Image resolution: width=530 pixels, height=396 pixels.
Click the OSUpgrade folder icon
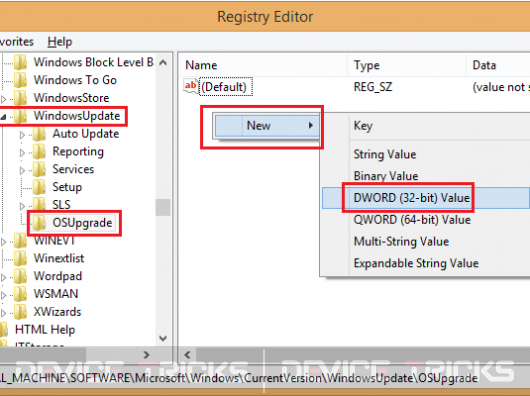tap(40, 223)
